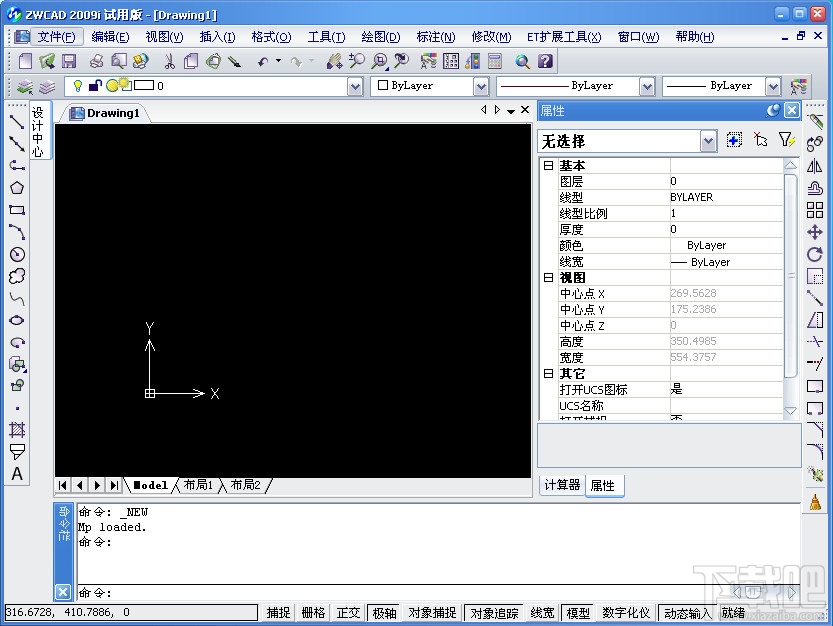
Task: Open the 文件(F) menu
Action: [56, 37]
